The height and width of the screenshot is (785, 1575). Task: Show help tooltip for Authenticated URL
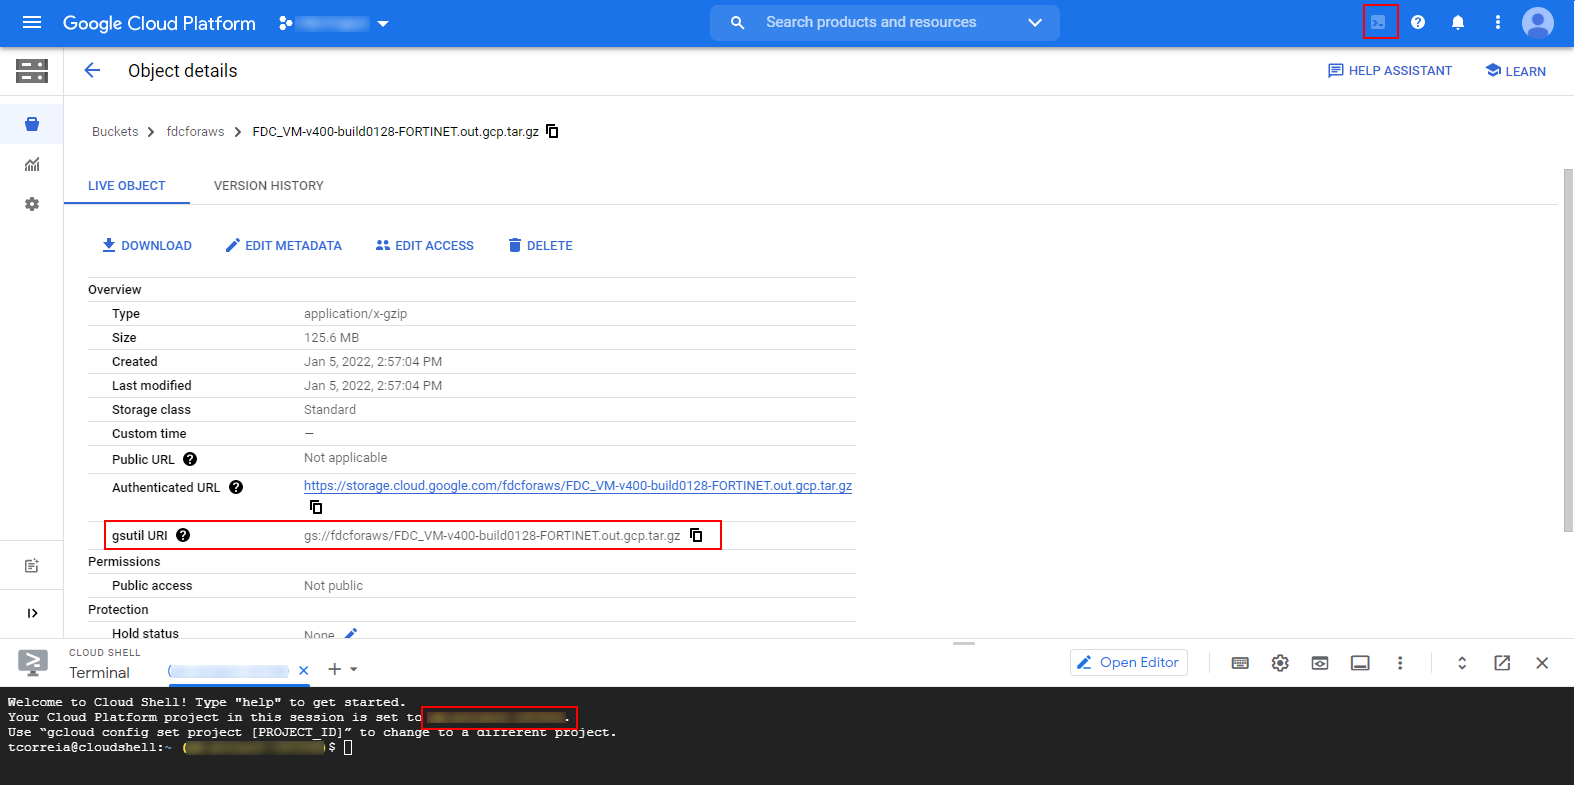pyautogui.click(x=236, y=487)
